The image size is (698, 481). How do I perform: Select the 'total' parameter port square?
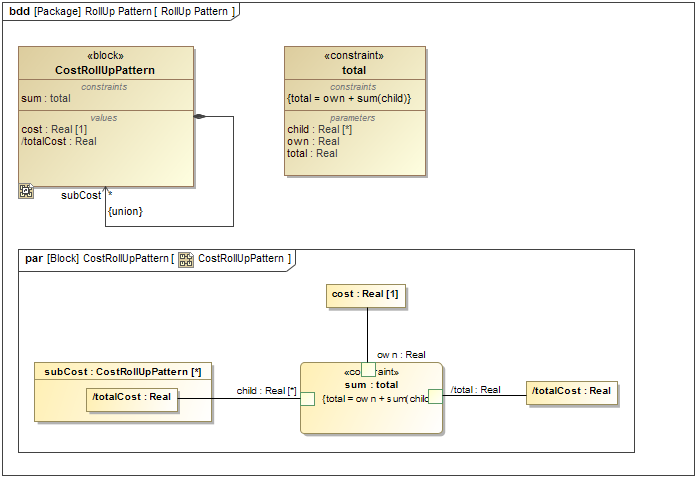(x=435, y=396)
